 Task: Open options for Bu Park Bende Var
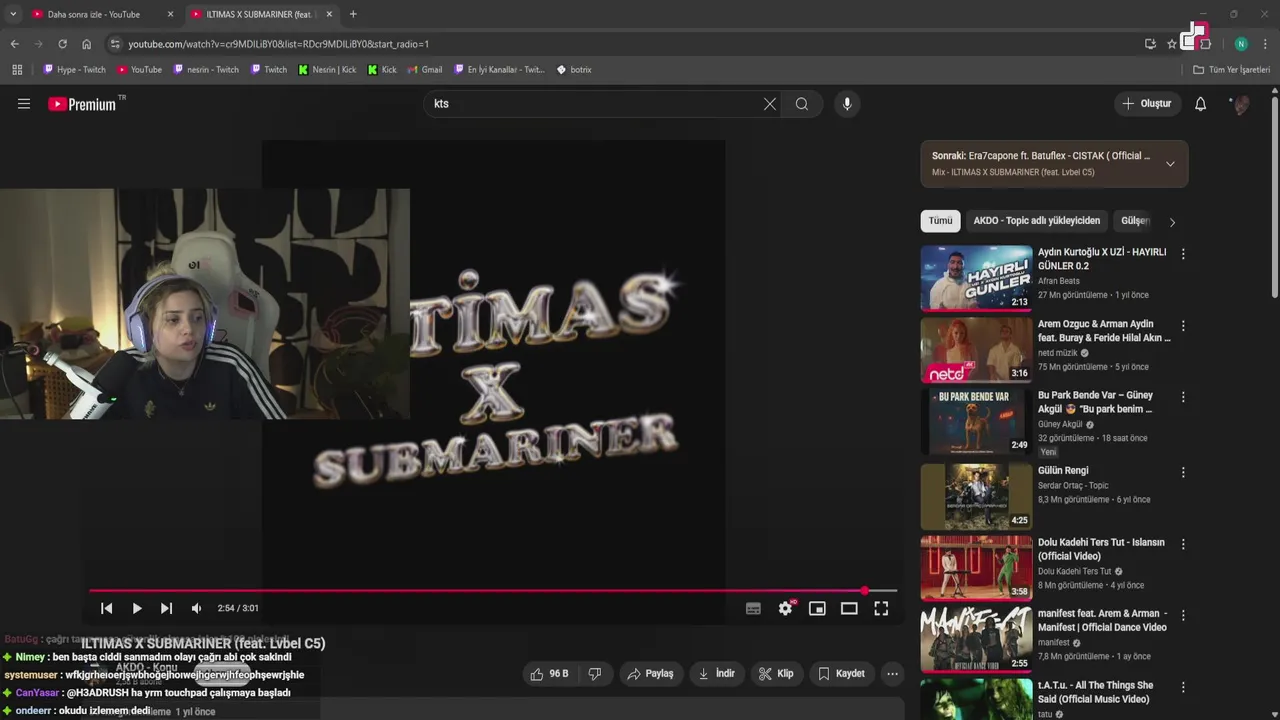(x=1183, y=397)
